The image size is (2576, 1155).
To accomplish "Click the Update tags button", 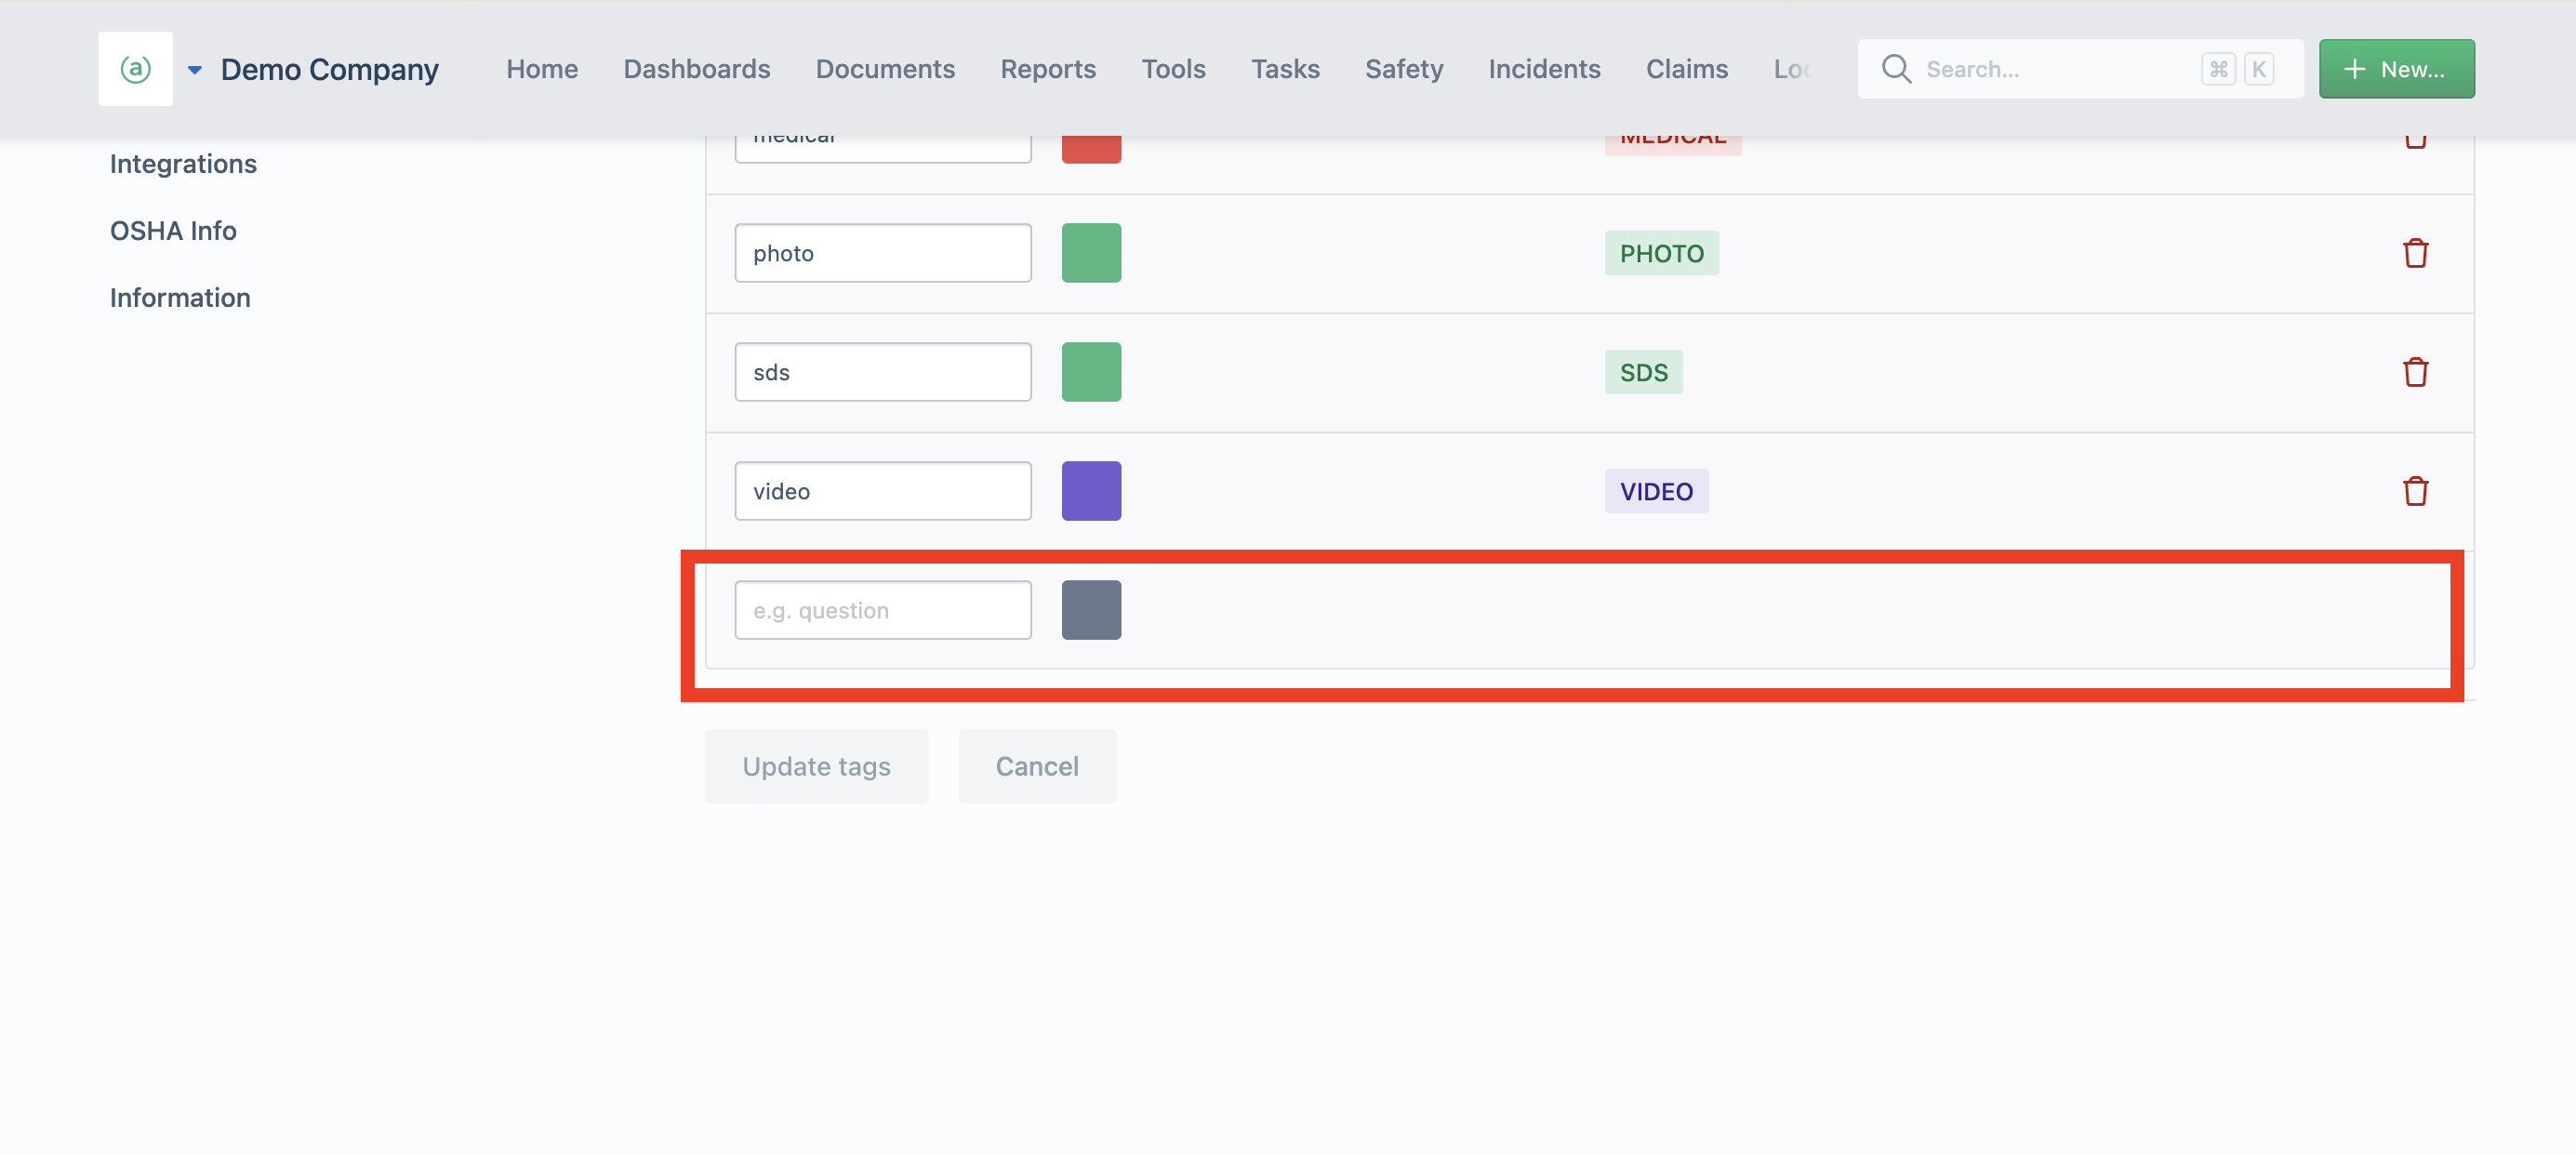I will (816, 766).
